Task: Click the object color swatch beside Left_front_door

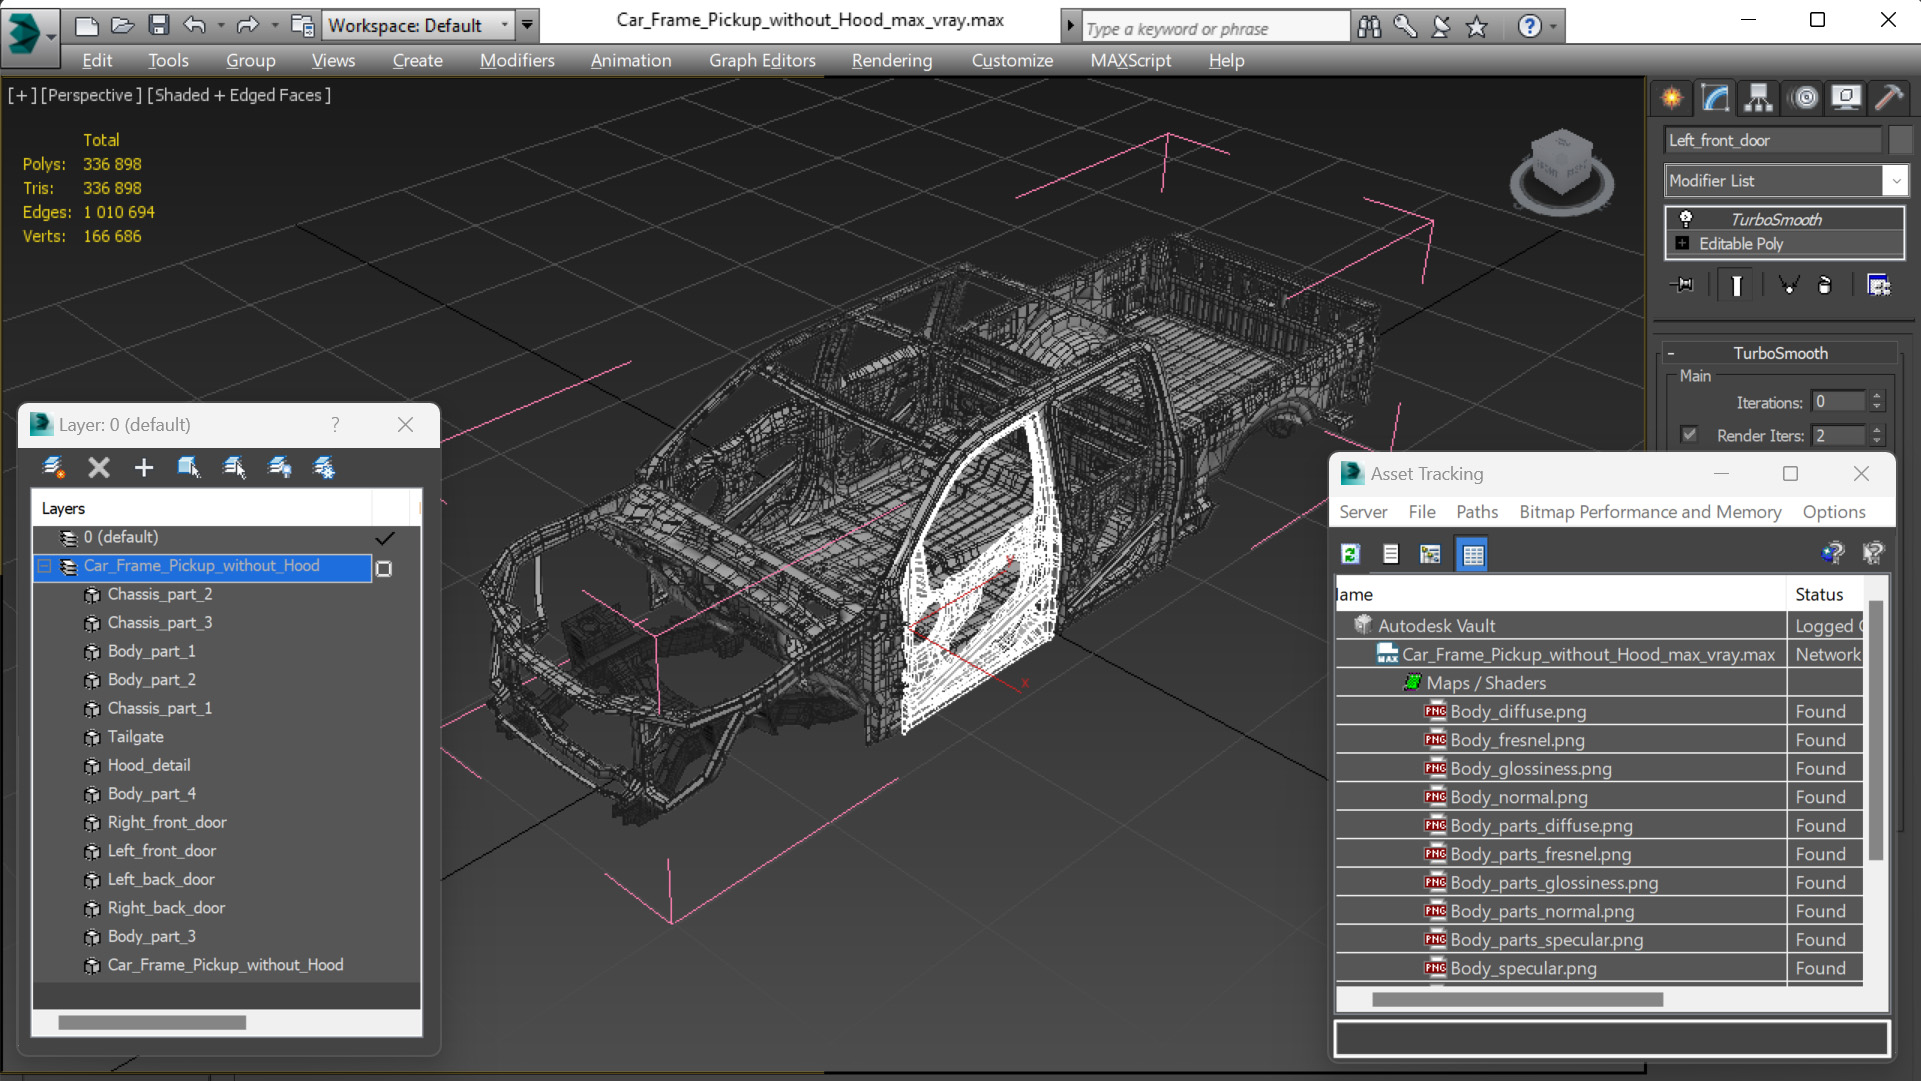Action: (x=1900, y=140)
